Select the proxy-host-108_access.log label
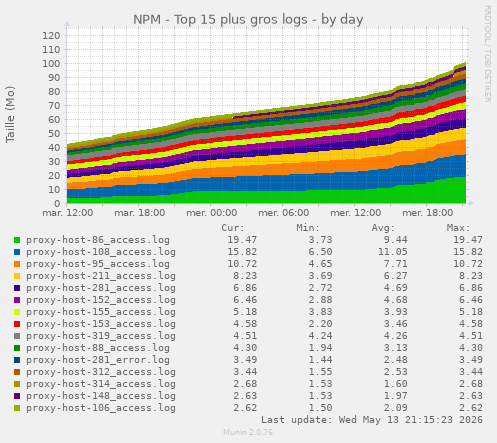The image size is (497, 443). click(x=101, y=252)
